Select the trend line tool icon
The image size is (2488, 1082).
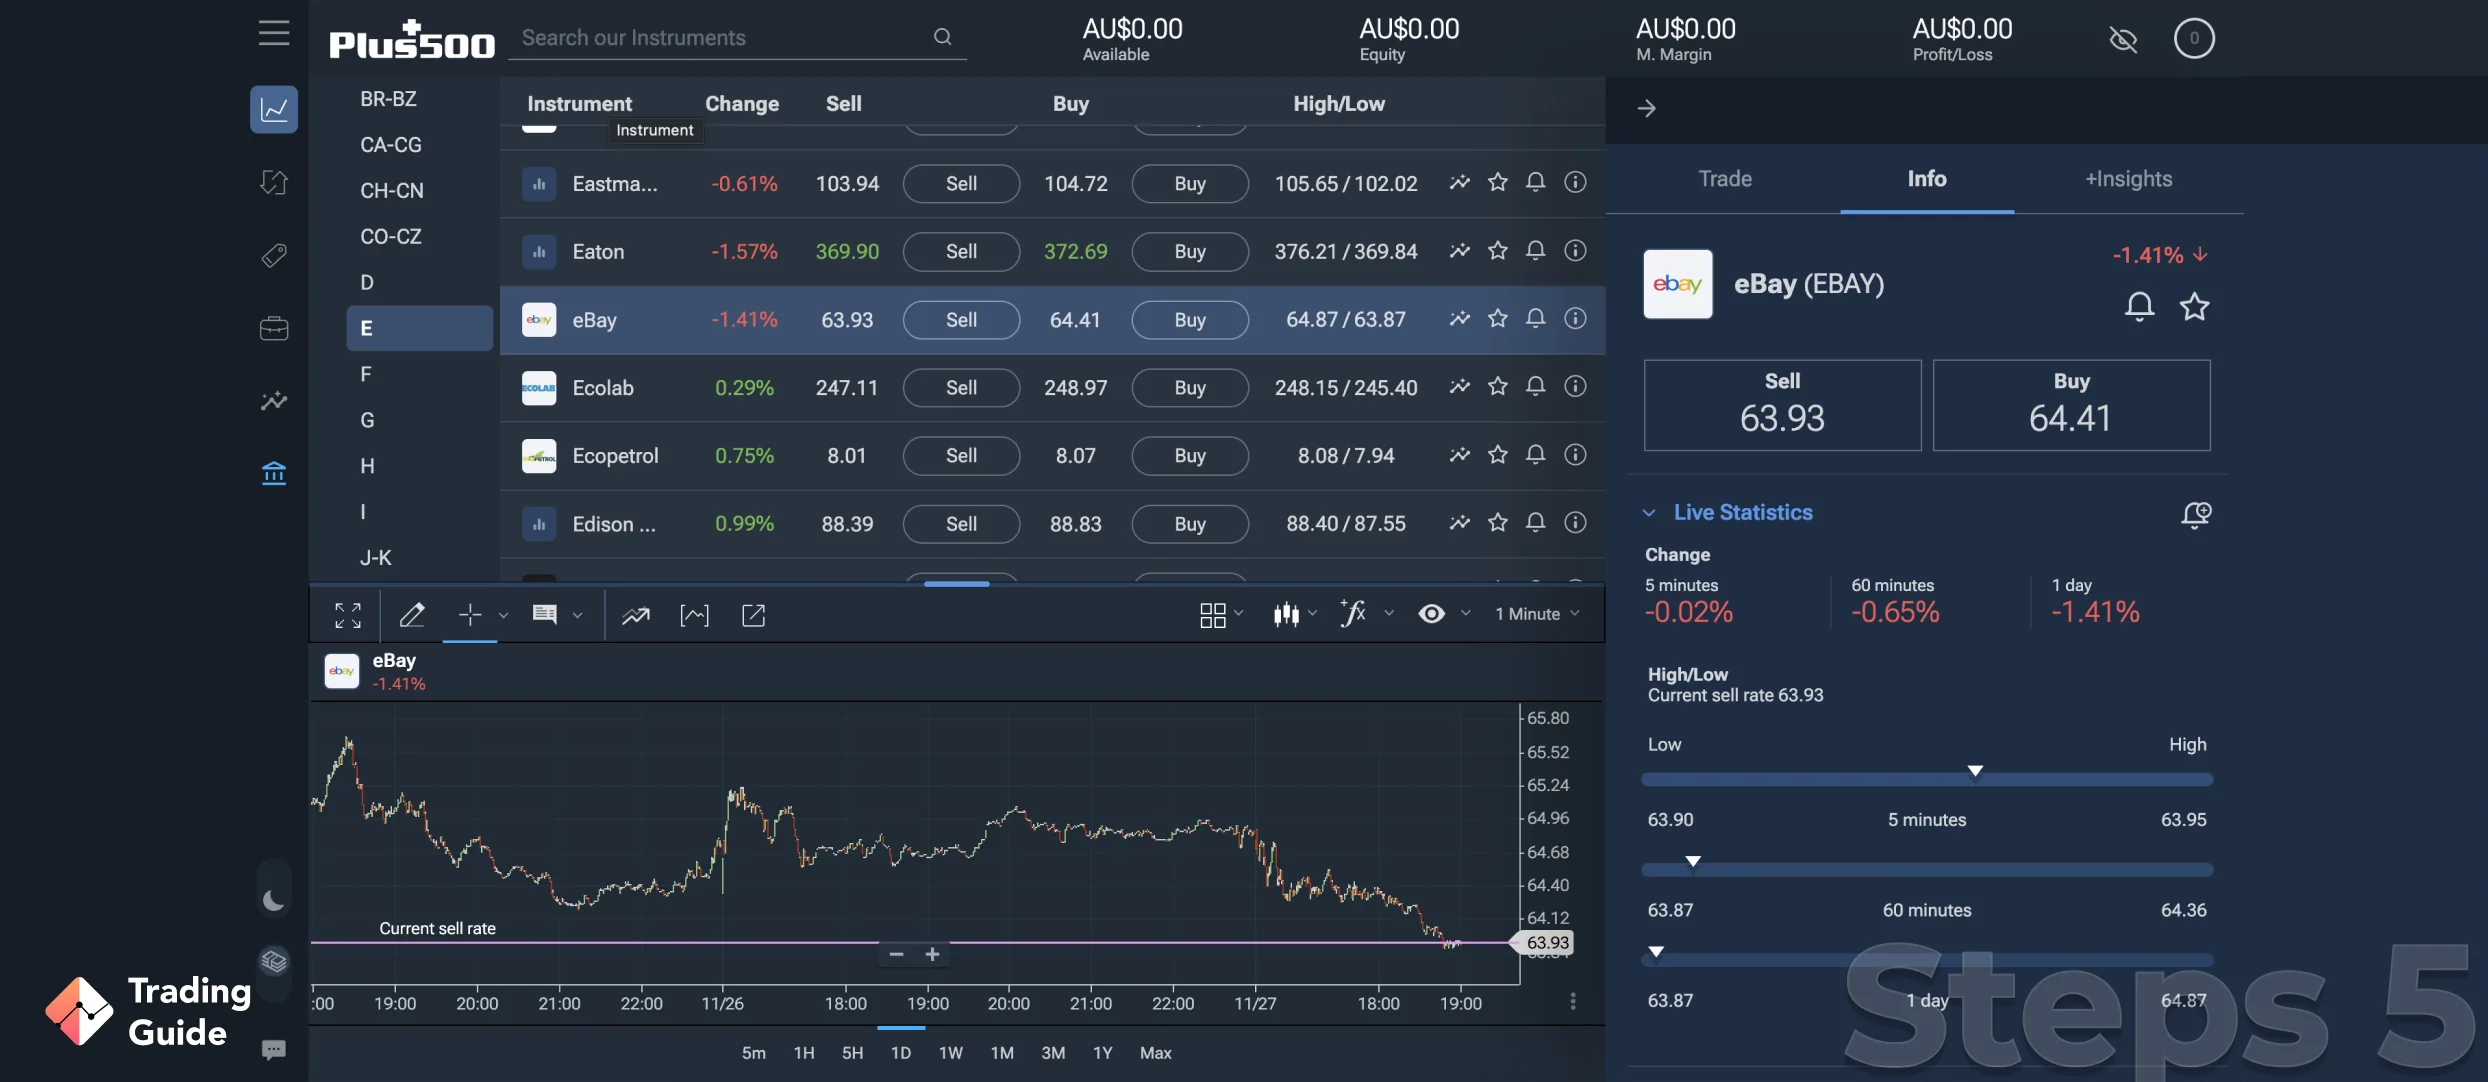[x=636, y=615]
